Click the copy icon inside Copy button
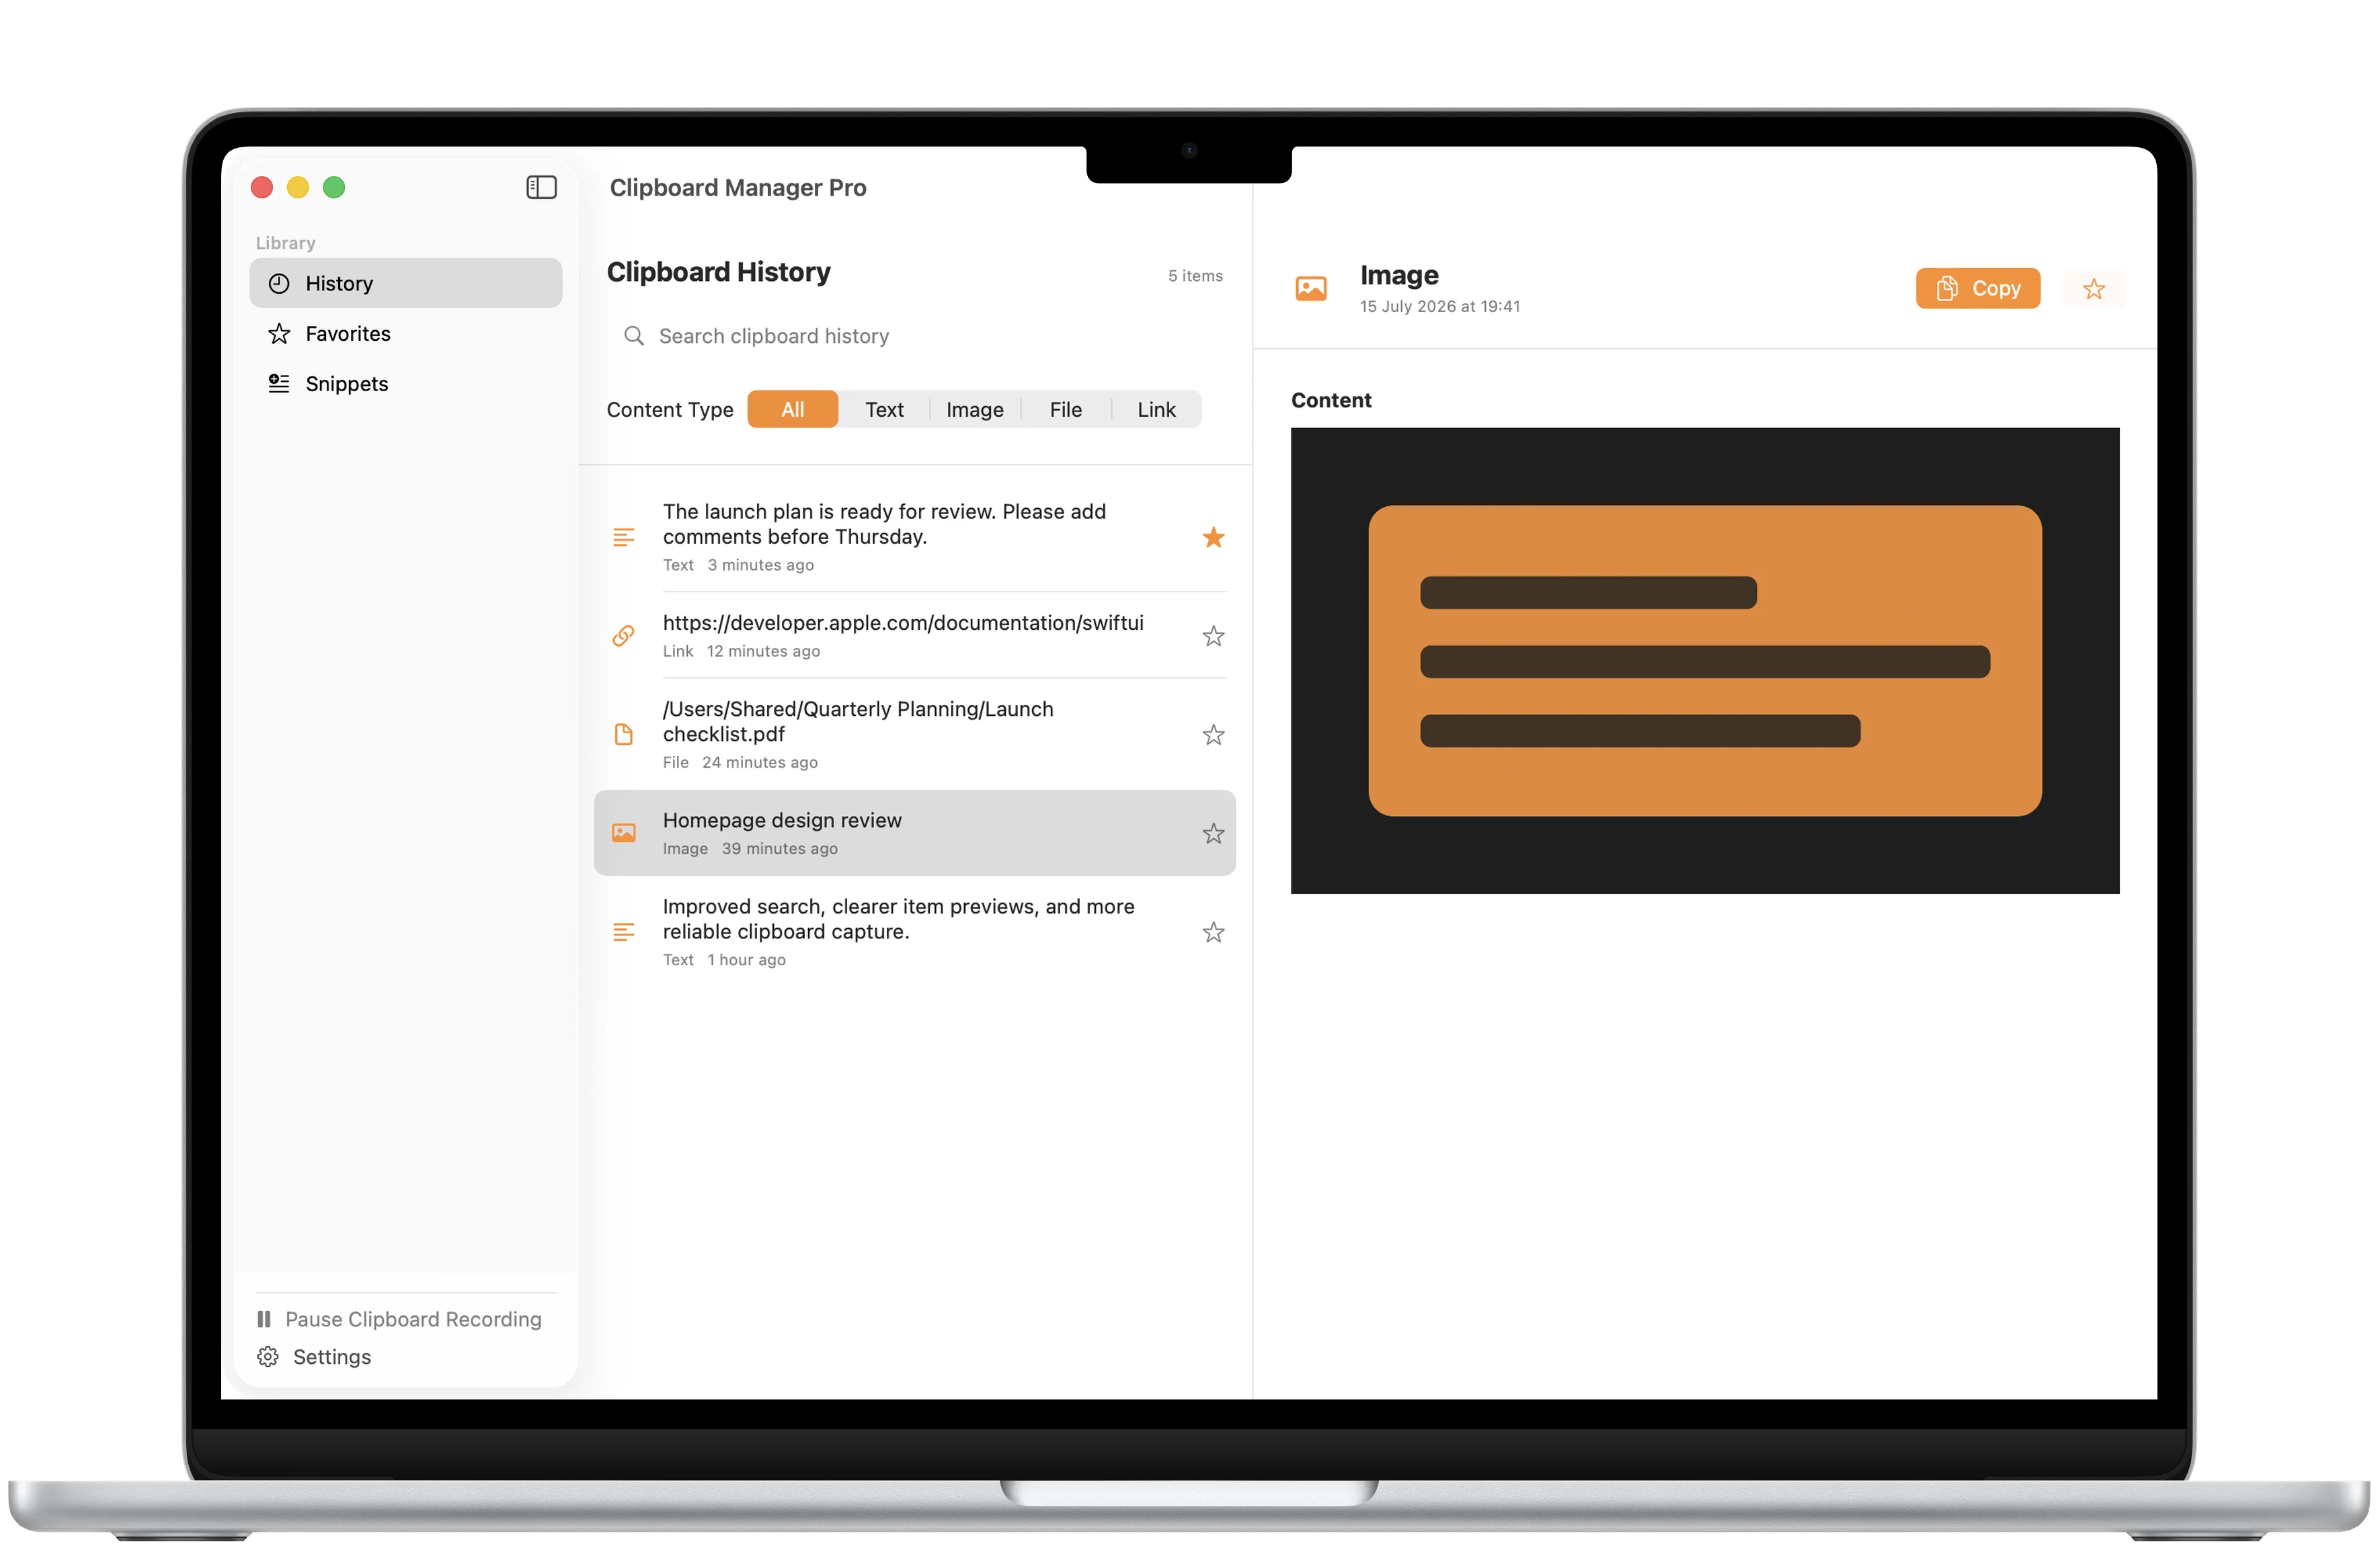The image size is (2380, 1546). point(1946,288)
